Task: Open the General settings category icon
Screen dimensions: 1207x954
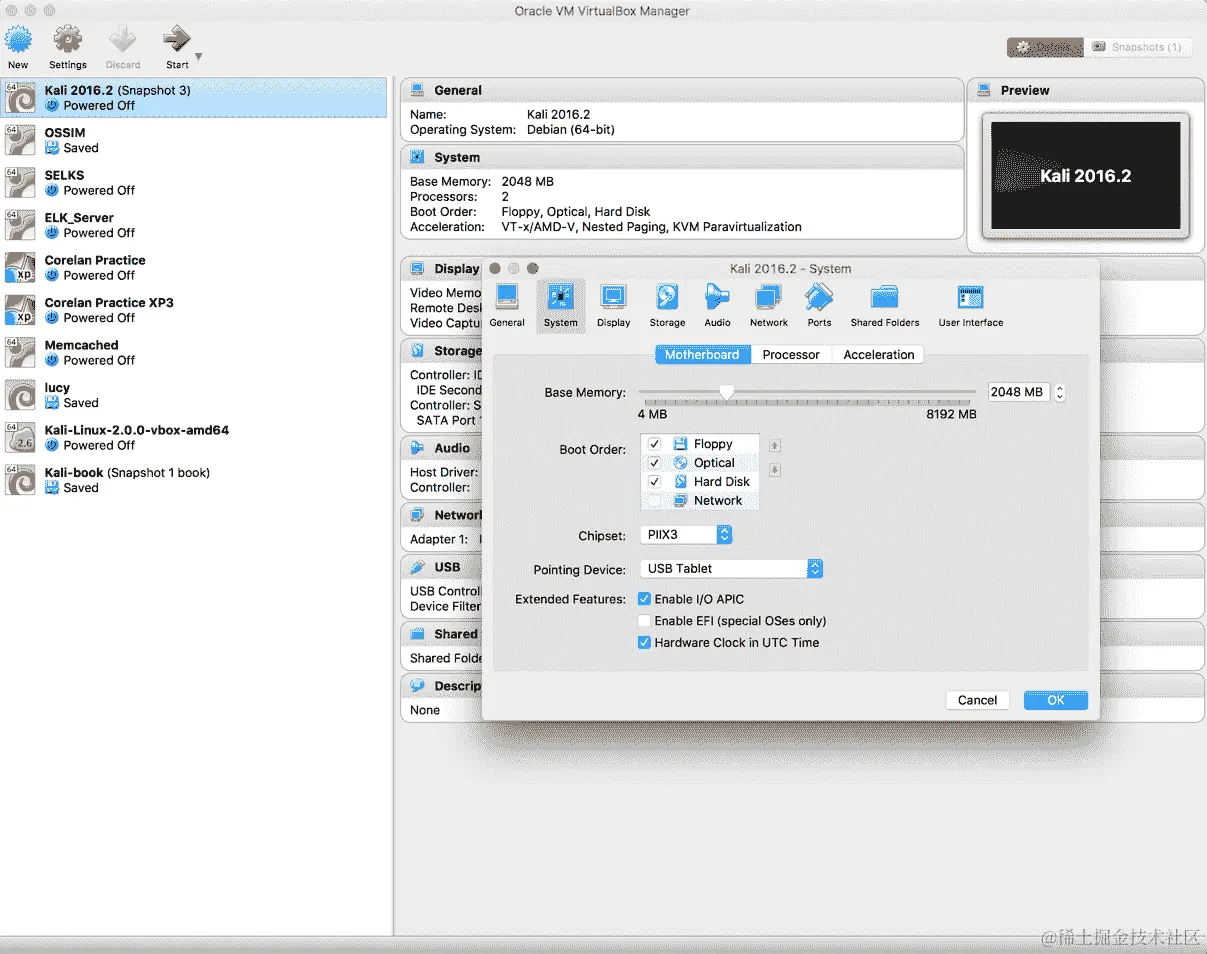Action: pyautogui.click(x=507, y=298)
